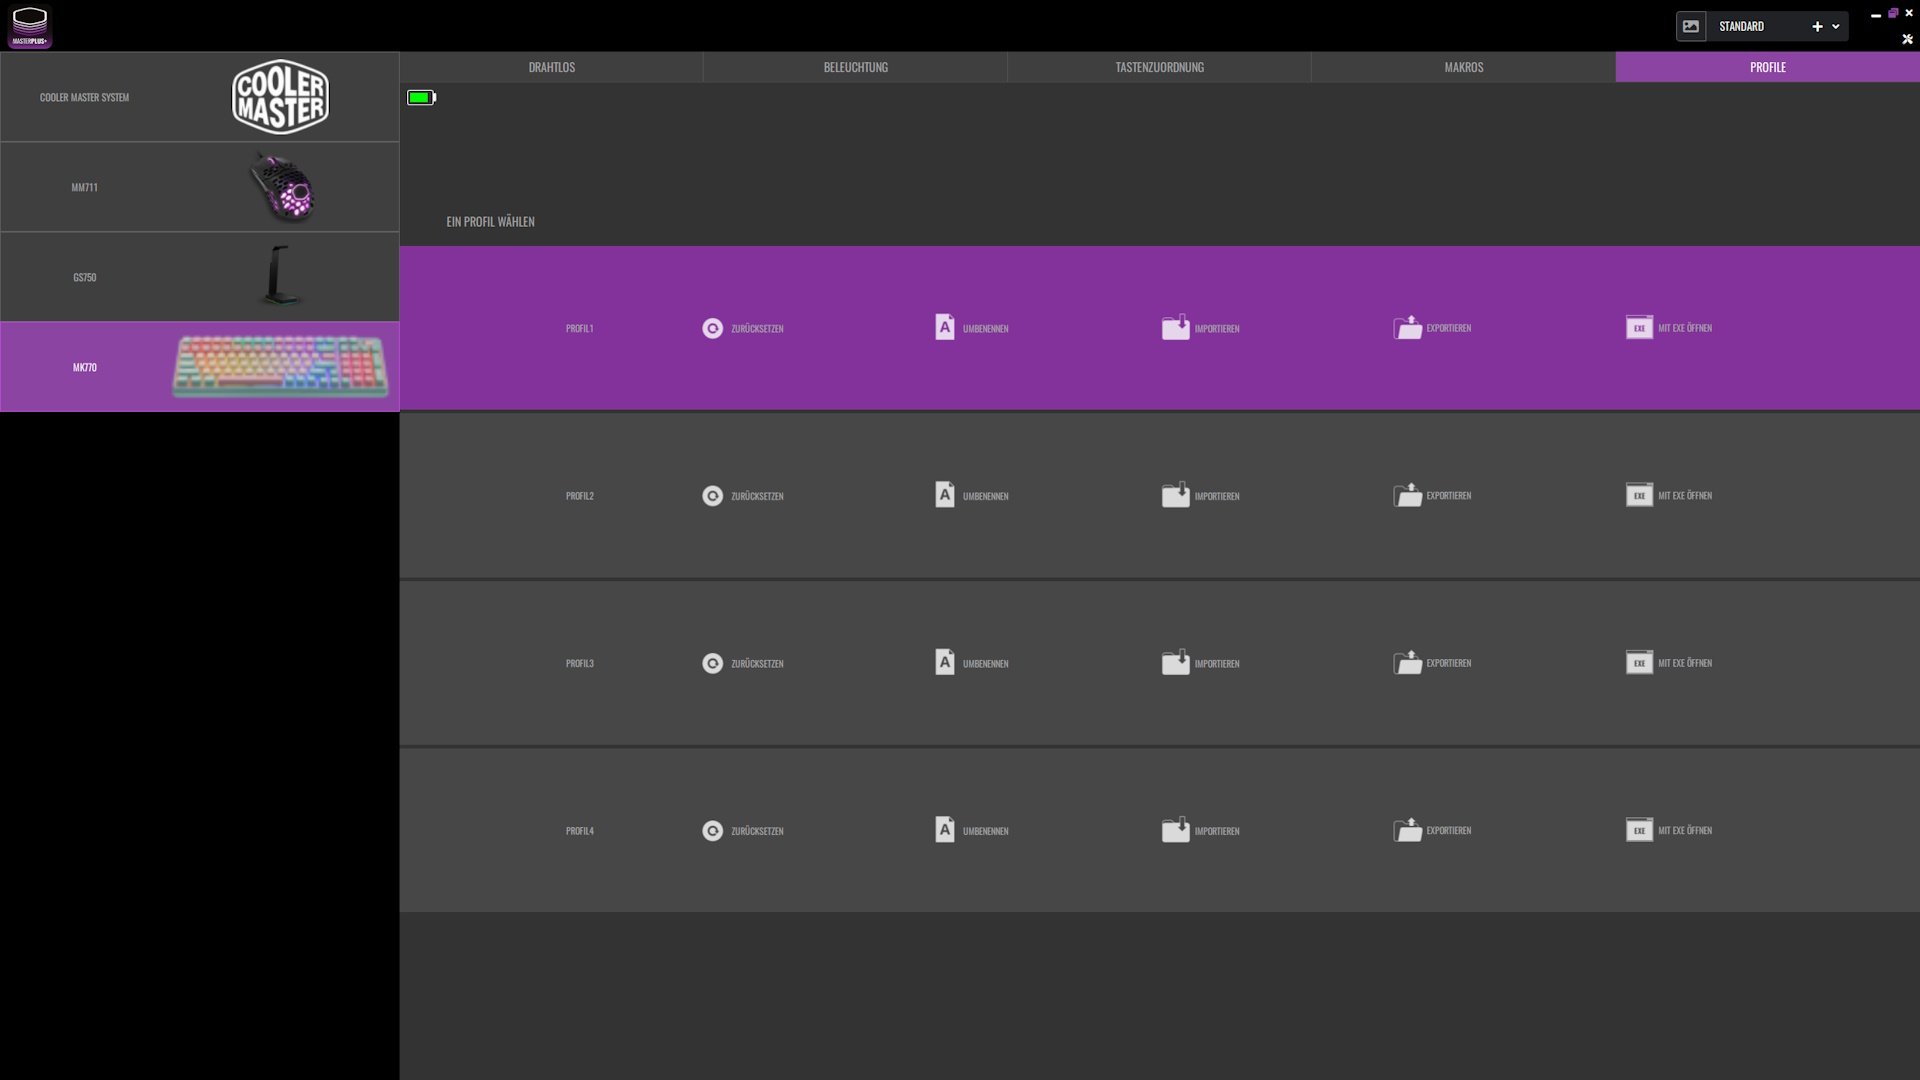Screen dimensions: 1920x1080
Task: Open the Beleuchtung tab
Action: (x=855, y=67)
